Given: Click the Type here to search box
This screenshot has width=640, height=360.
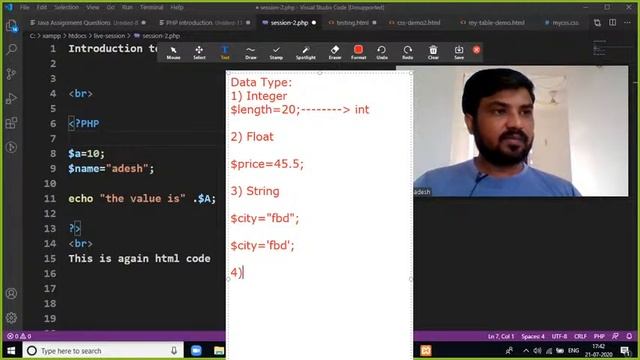Looking at the screenshot, I should (103, 351).
